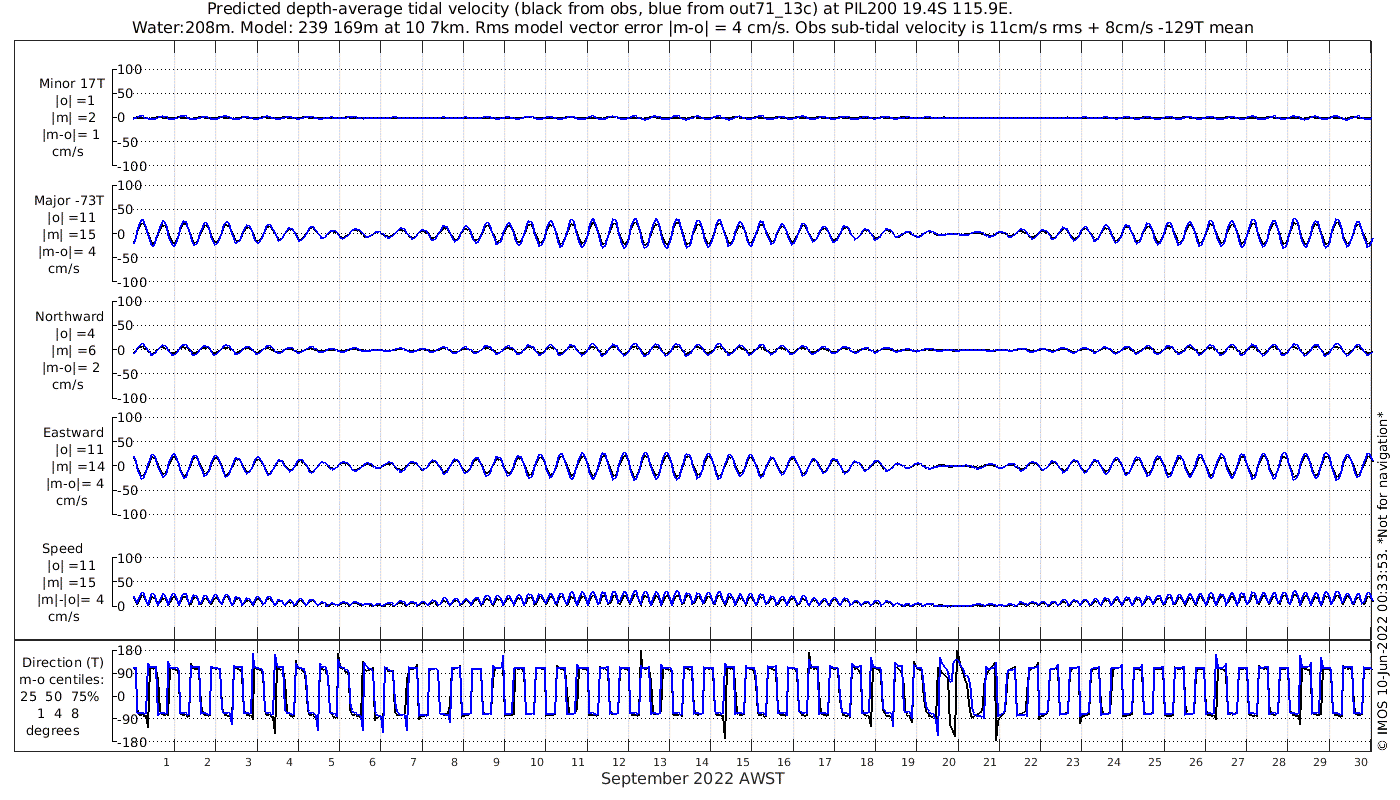Click 'm-o centiles:' text in Direction panel
This screenshot has height=800, width=1400.
62,679
